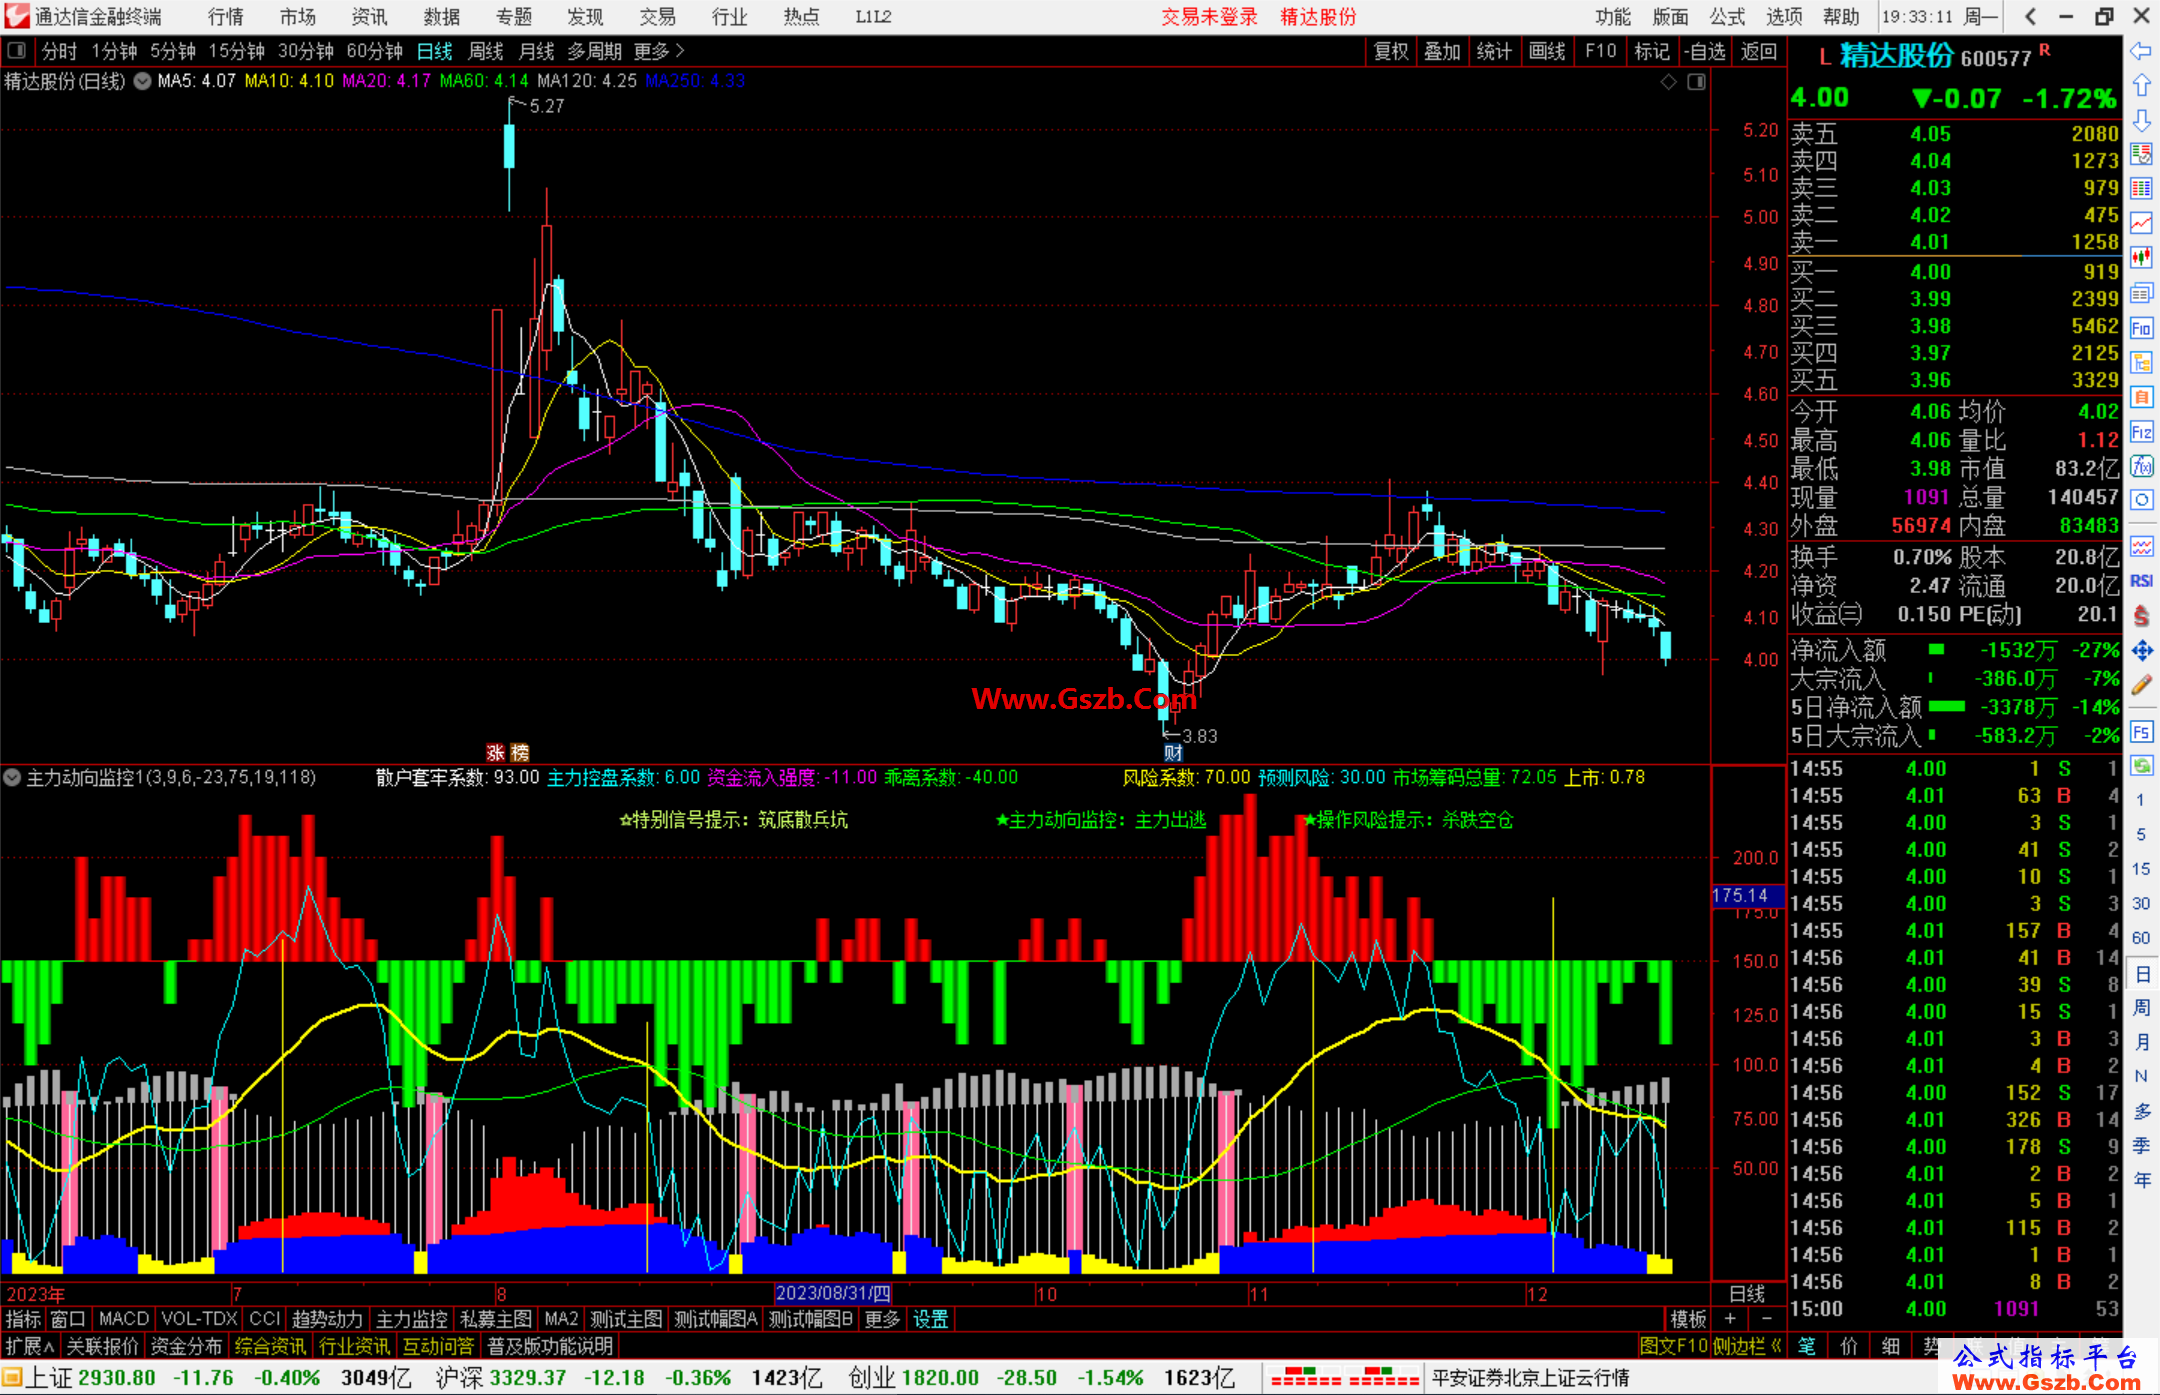Screen dimensions: 2160x1395
Task: Open the colored quote list sidebar icon
Action: 2141,154
